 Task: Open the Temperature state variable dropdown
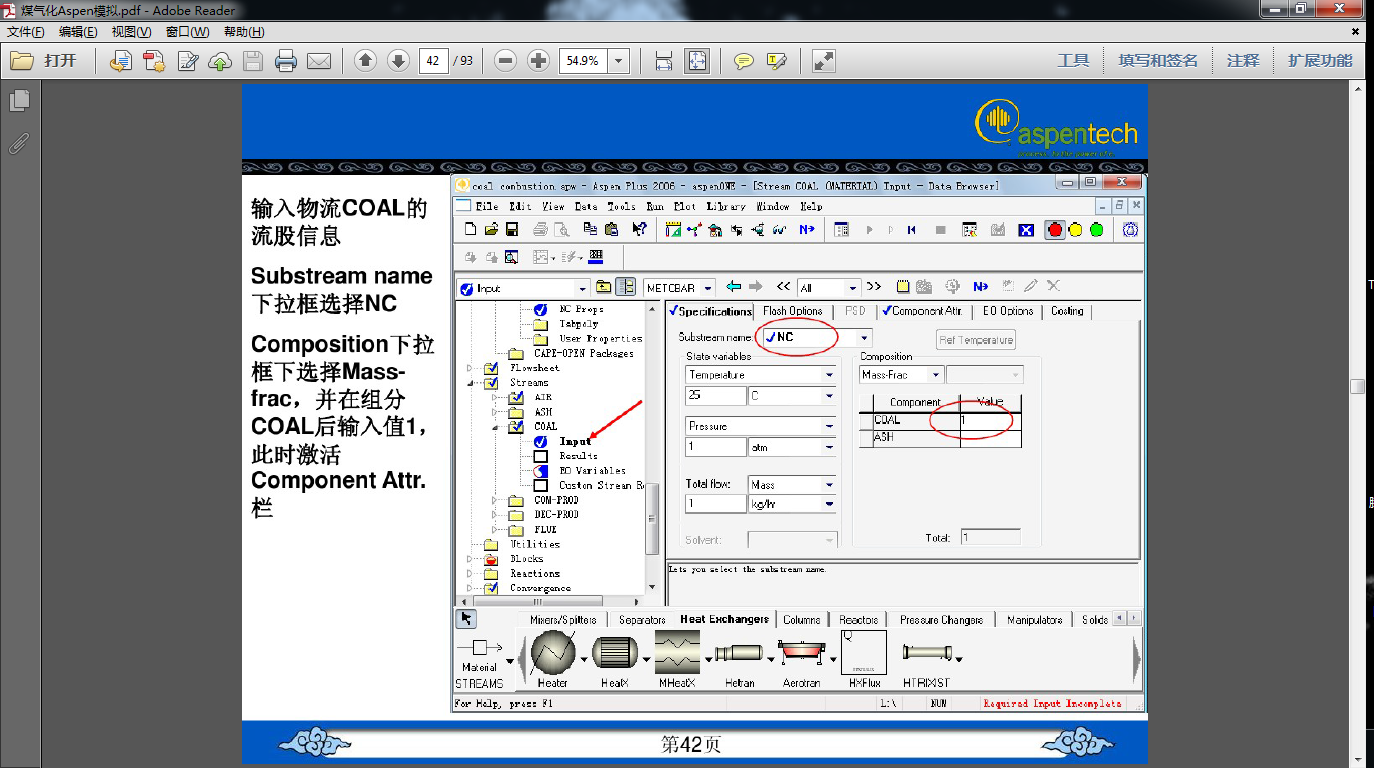829,375
